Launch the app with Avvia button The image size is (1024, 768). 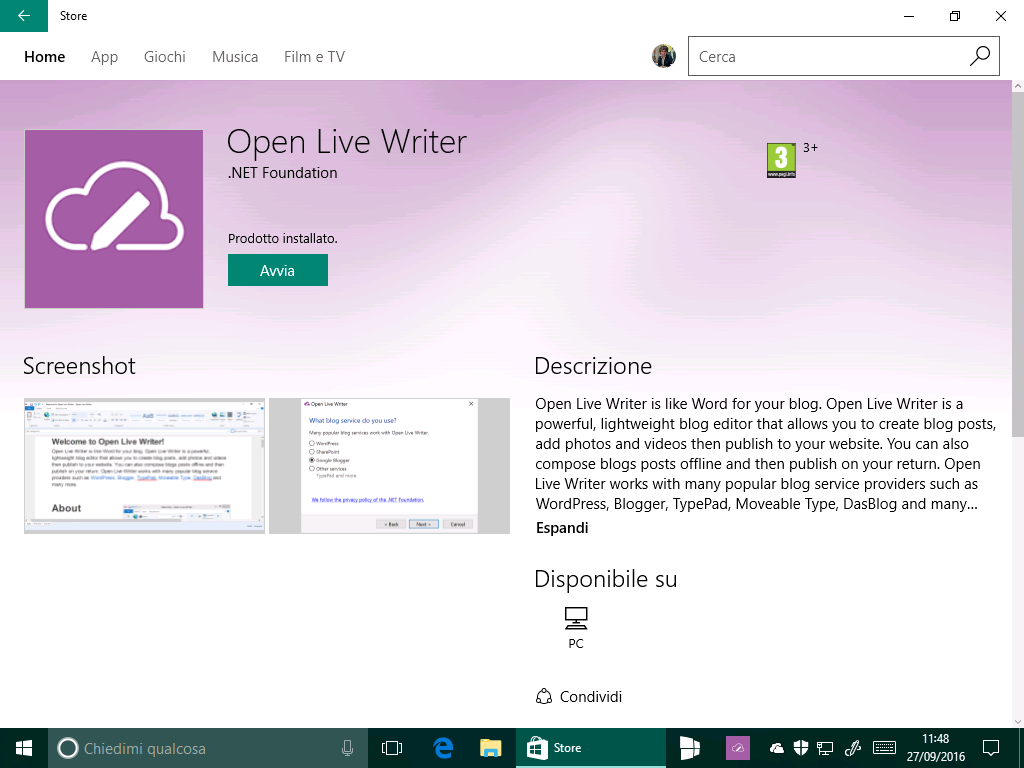[x=278, y=270]
